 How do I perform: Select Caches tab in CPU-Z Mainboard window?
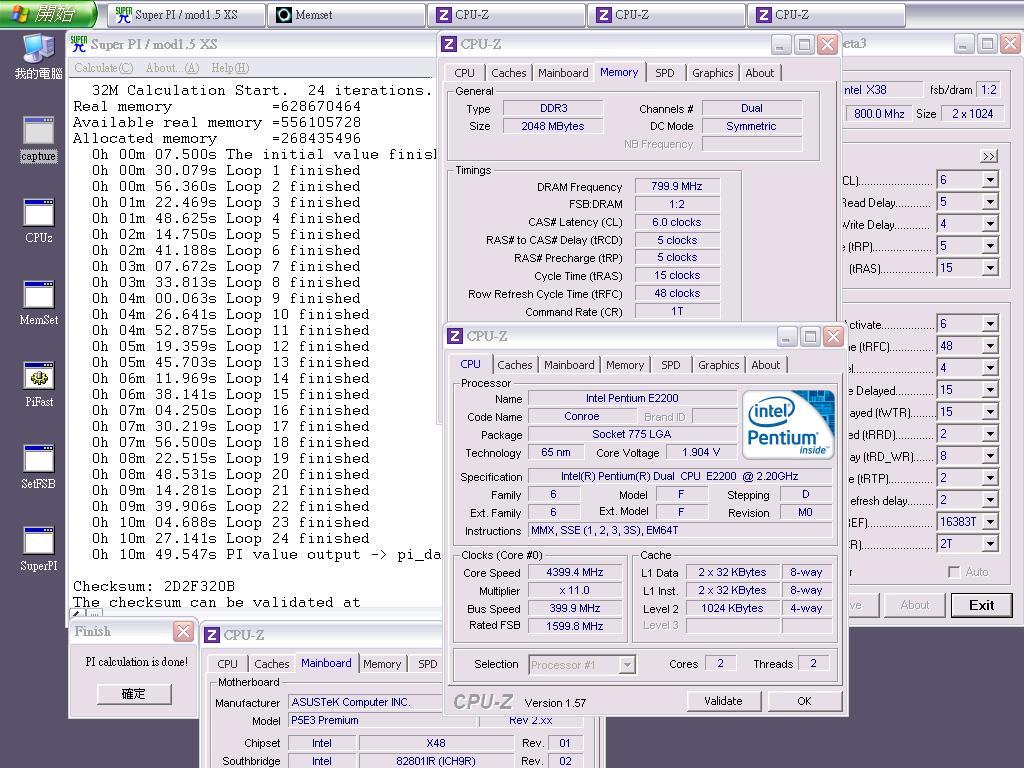point(271,664)
